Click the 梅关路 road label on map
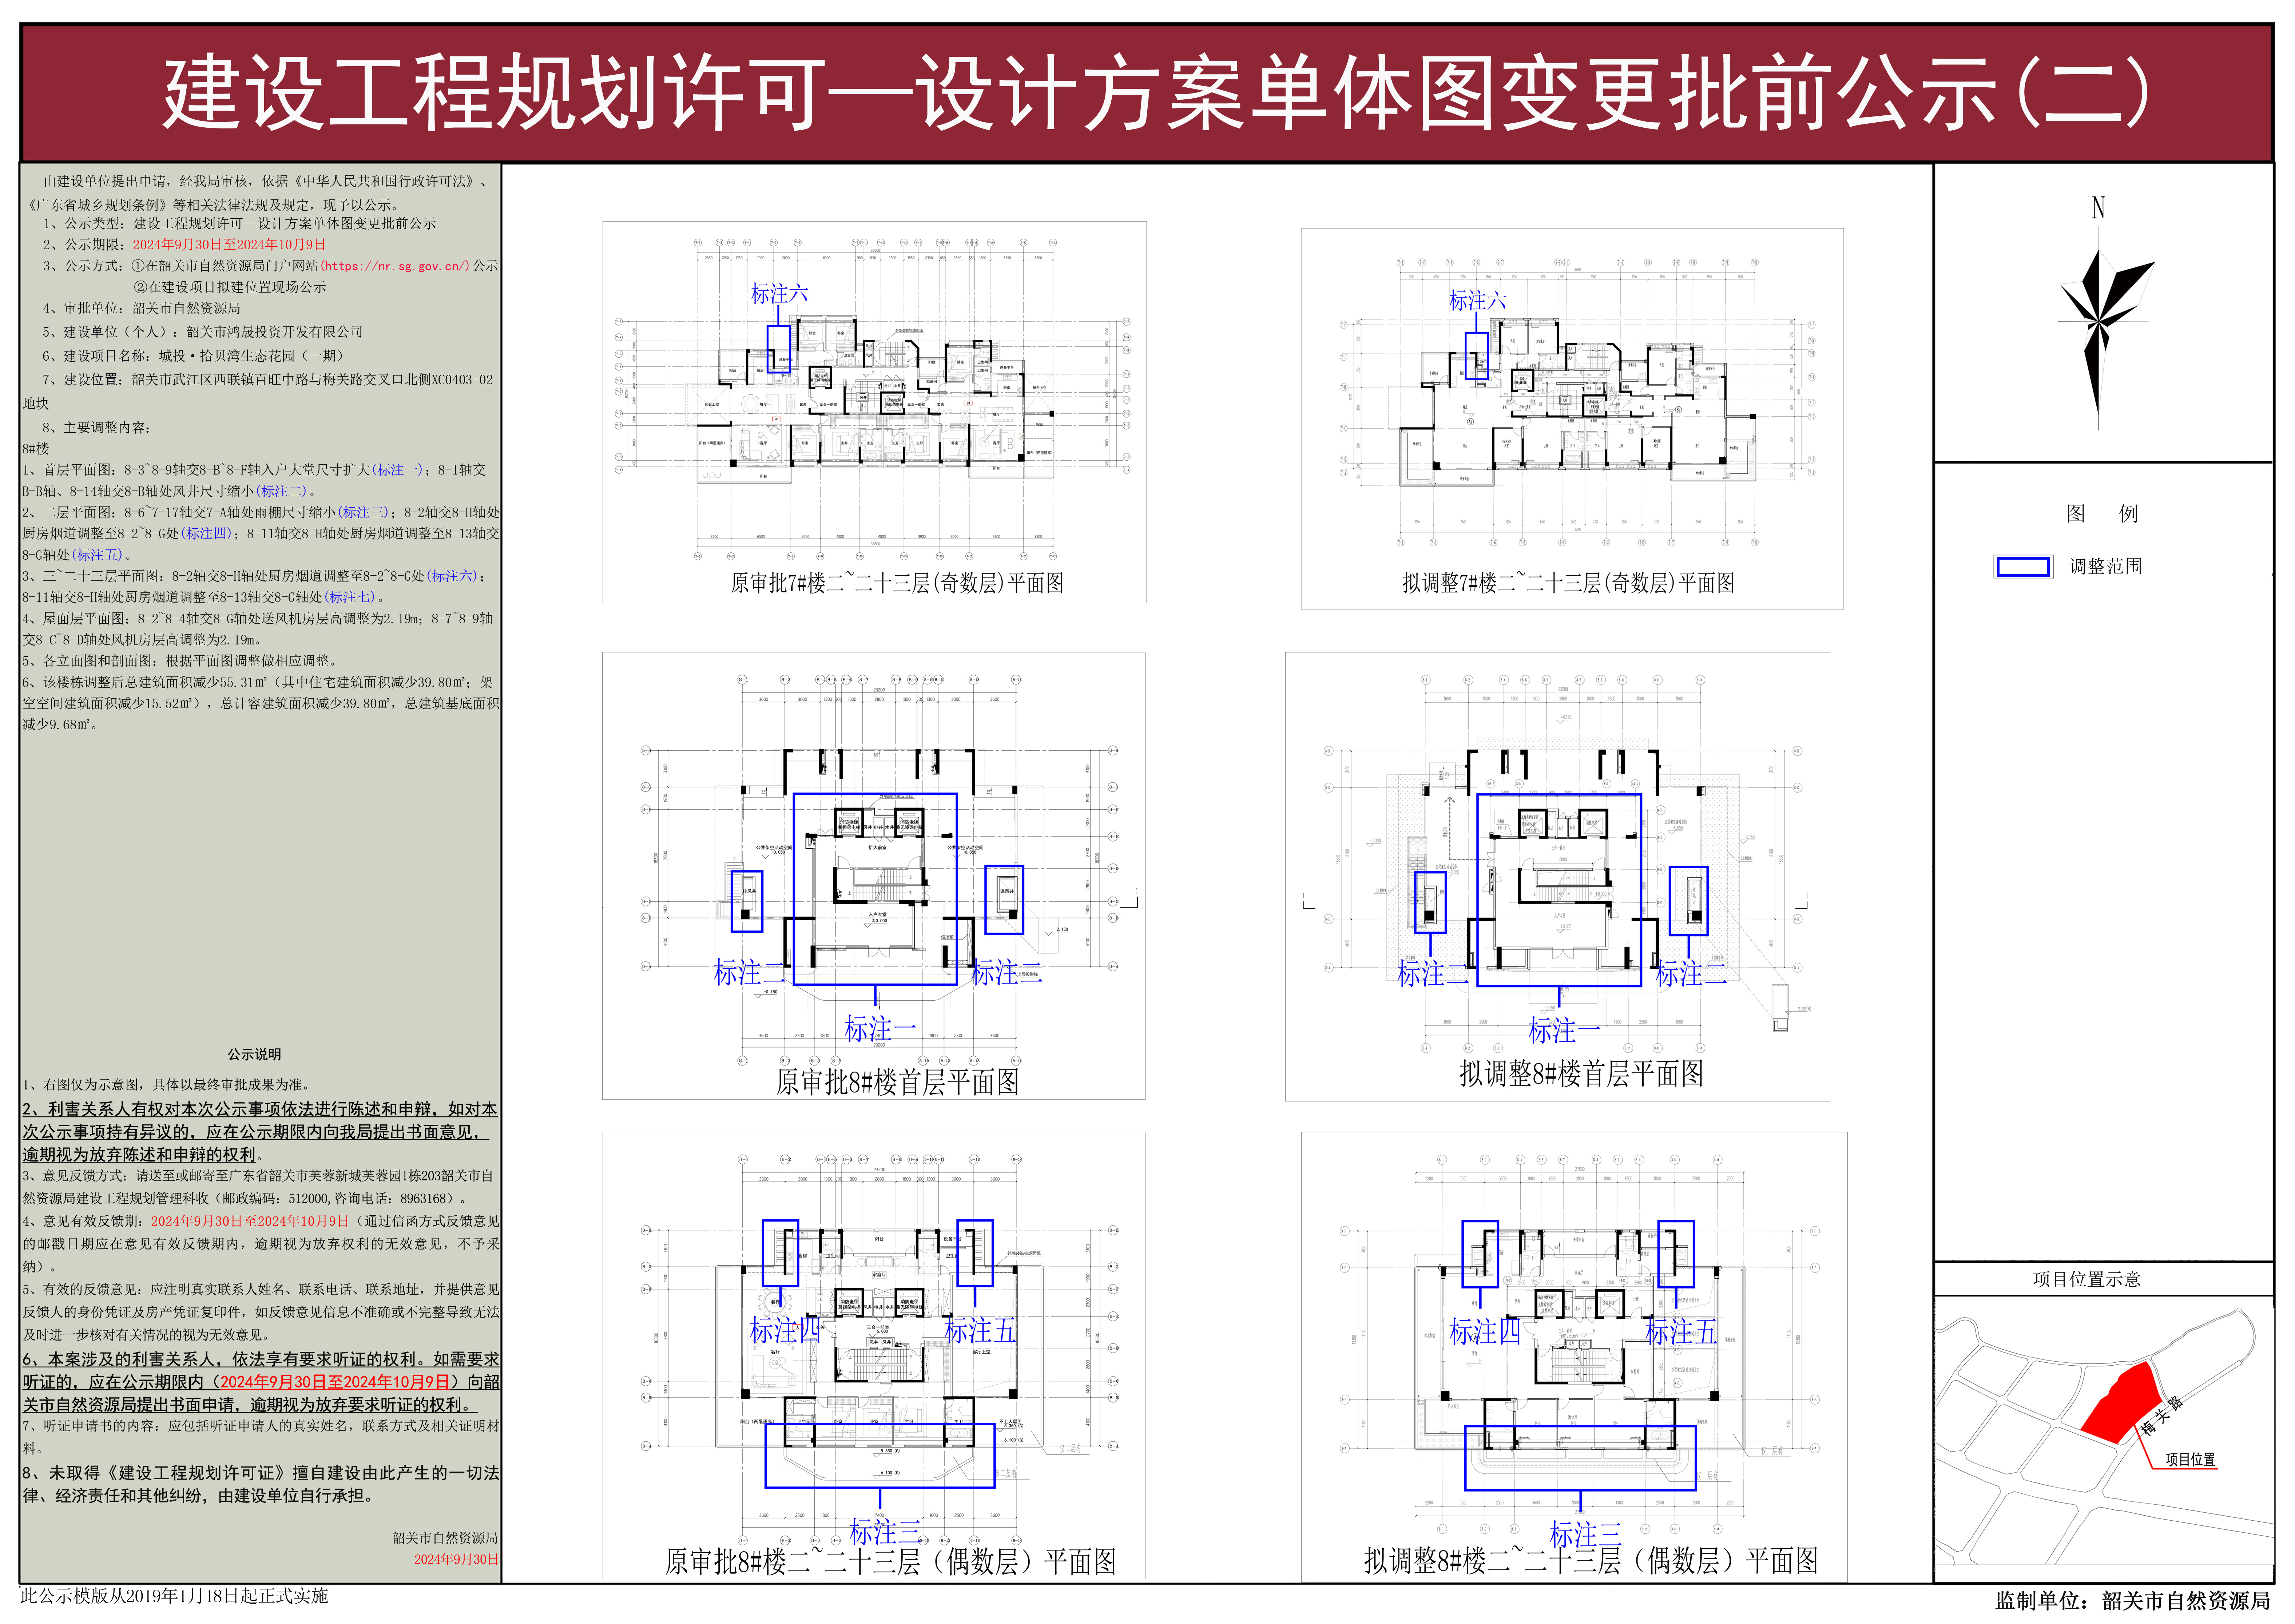This screenshot has height=1624, width=2295. click(2161, 1415)
